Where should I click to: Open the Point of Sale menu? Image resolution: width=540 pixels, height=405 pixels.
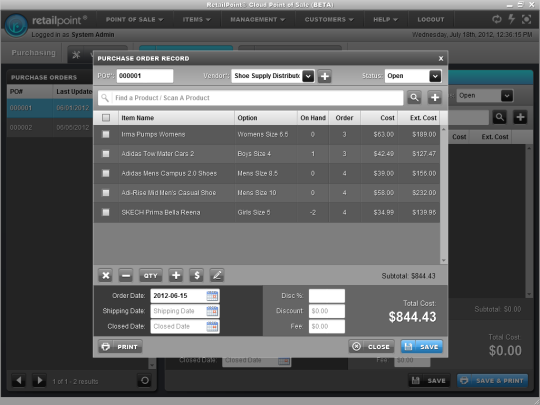(x=134, y=20)
